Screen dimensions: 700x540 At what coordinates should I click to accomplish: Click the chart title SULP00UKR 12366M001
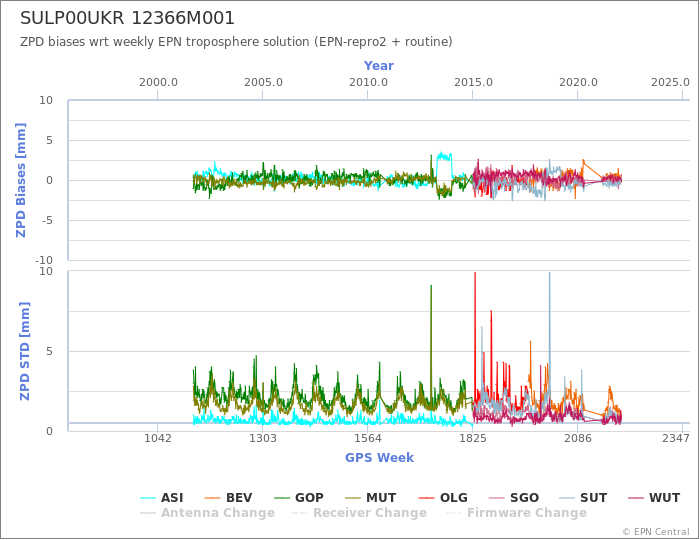click(127, 18)
